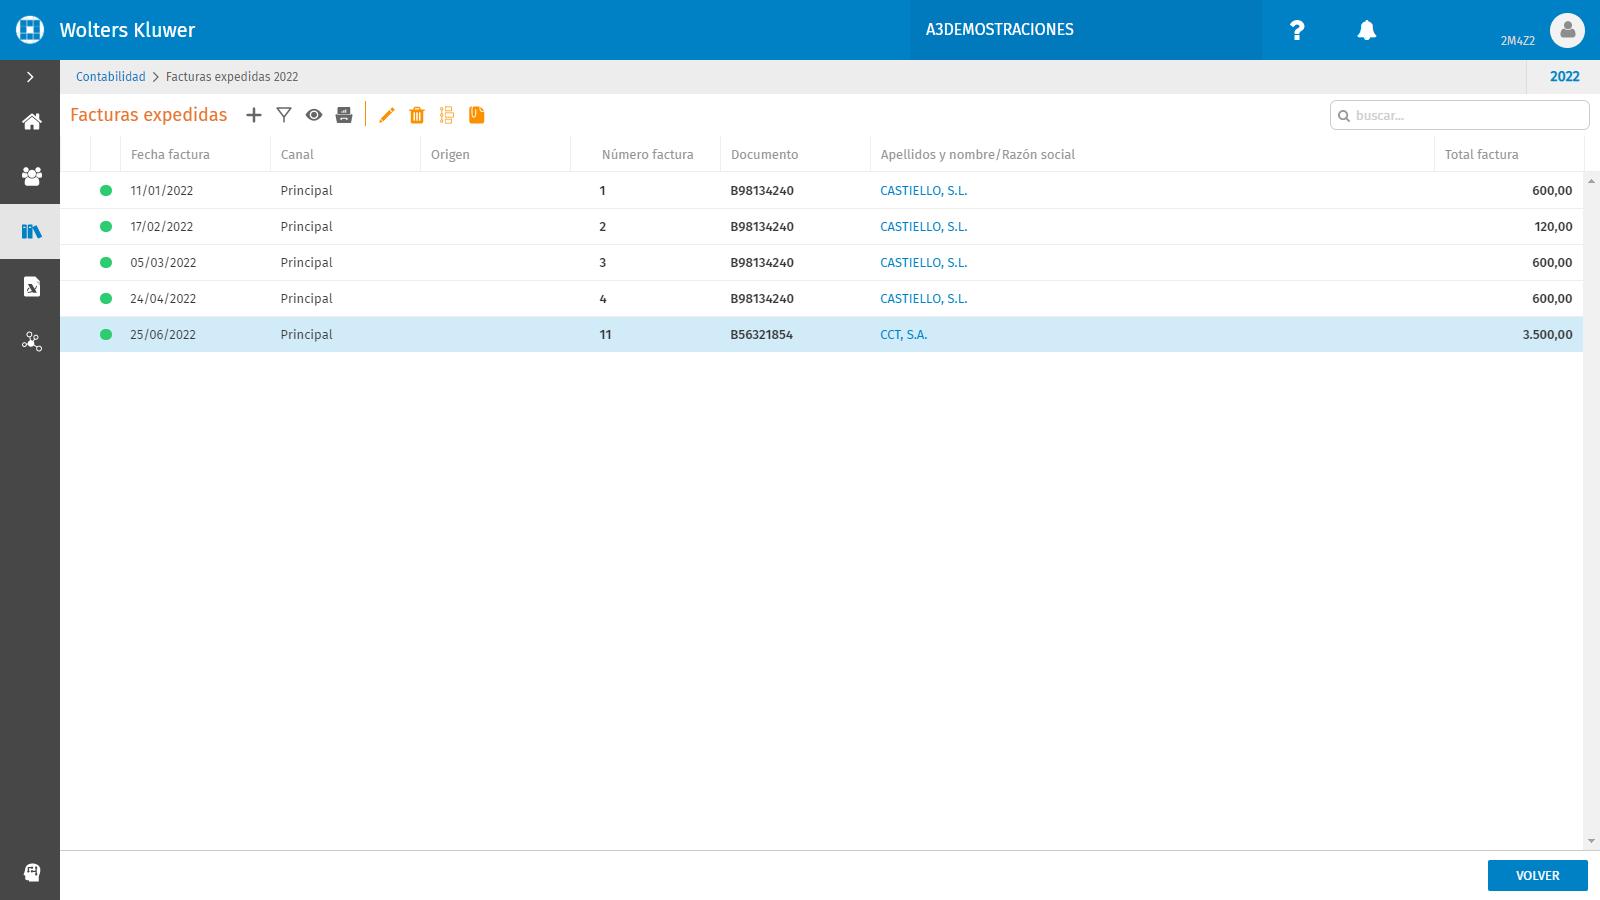Select the books accounting sidebar icon
Screen dimensions: 1600x900
[x=32, y=232]
